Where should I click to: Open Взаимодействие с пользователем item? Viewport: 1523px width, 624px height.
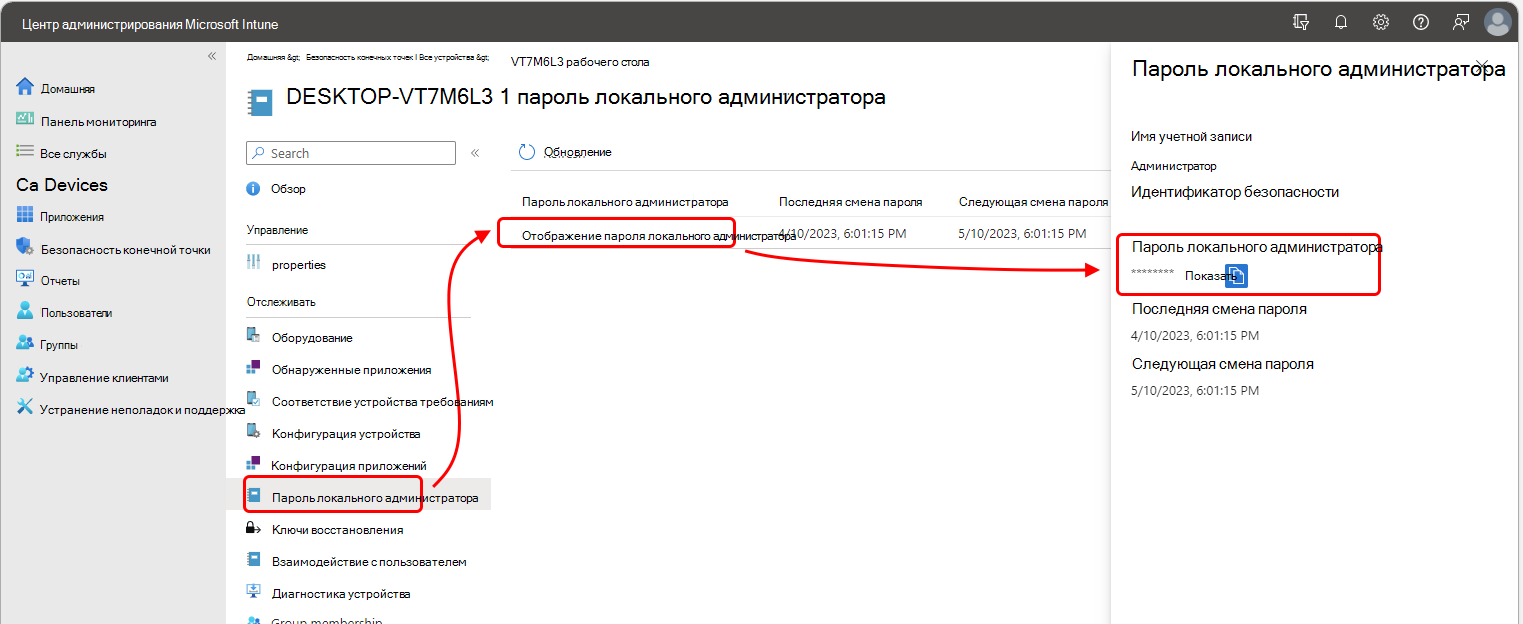369,562
